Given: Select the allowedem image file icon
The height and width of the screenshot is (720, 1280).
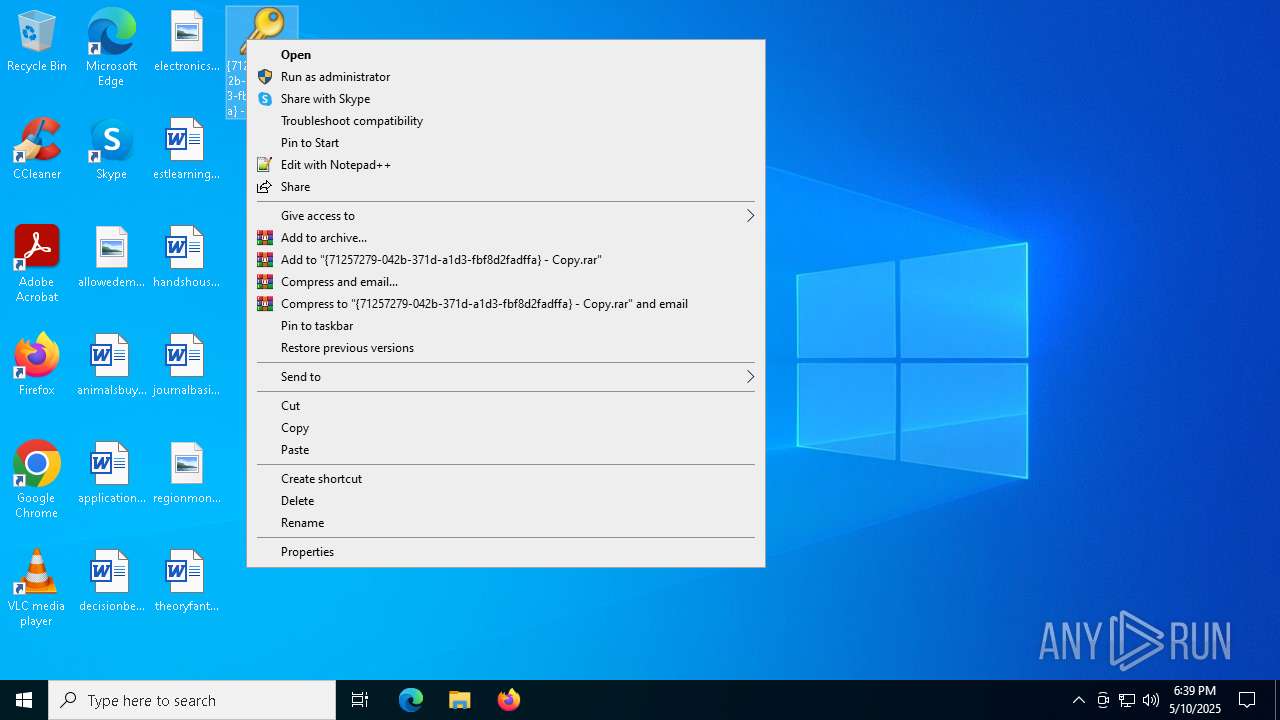Looking at the screenshot, I should coord(111,258).
